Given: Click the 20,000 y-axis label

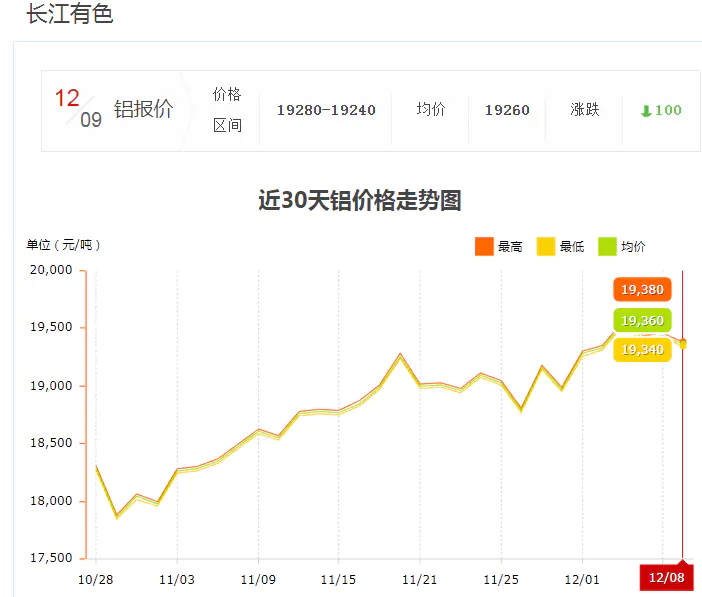Looking at the screenshot, I should pos(51,270).
